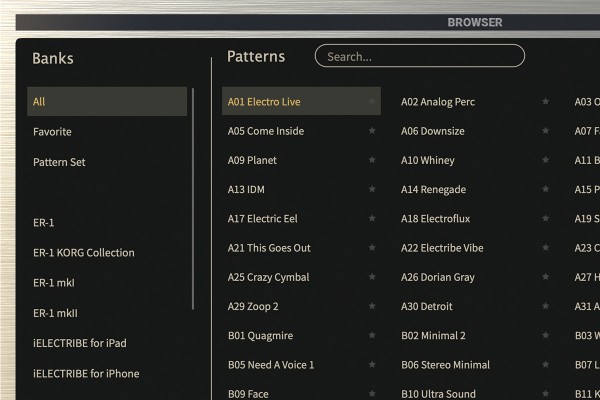Toggle favorite star for A02 Analog Perc
The height and width of the screenshot is (400, 600).
click(x=546, y=102)
